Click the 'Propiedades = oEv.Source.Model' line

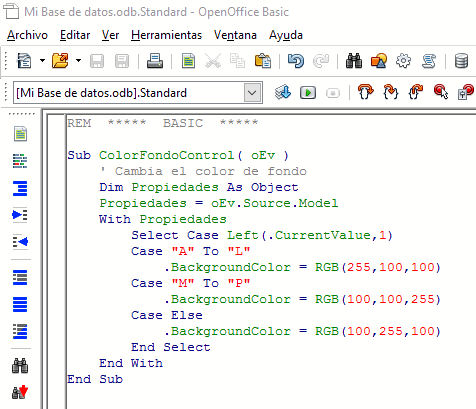pos(219,203)
